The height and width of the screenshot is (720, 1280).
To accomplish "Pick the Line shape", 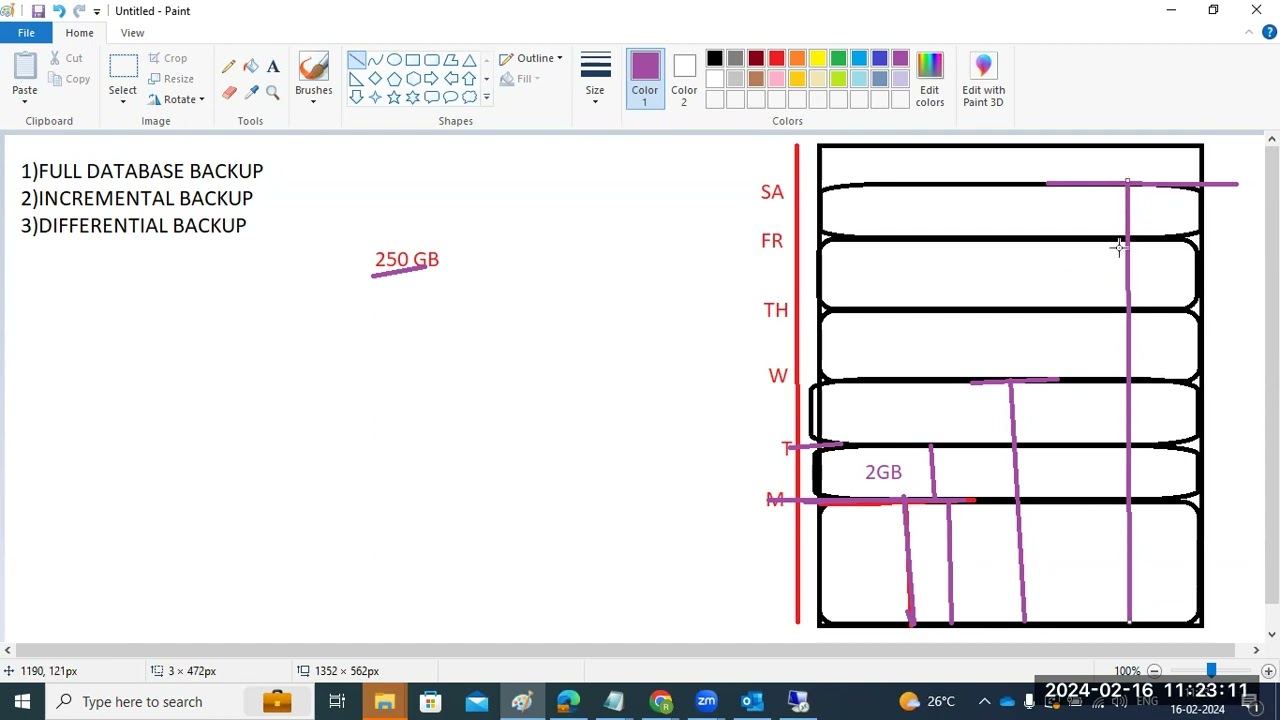I will pyautogui.click(x=356, y=60).
